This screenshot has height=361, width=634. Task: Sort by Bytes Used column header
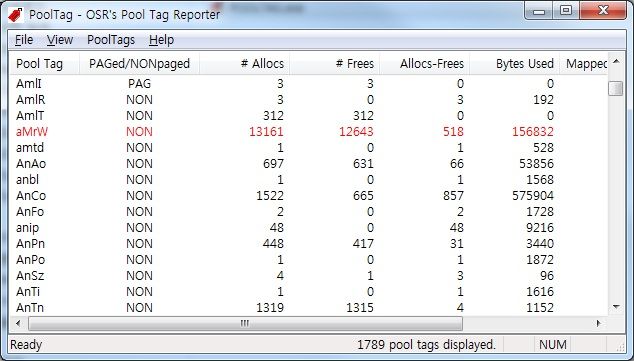click(x=514, y=63)
